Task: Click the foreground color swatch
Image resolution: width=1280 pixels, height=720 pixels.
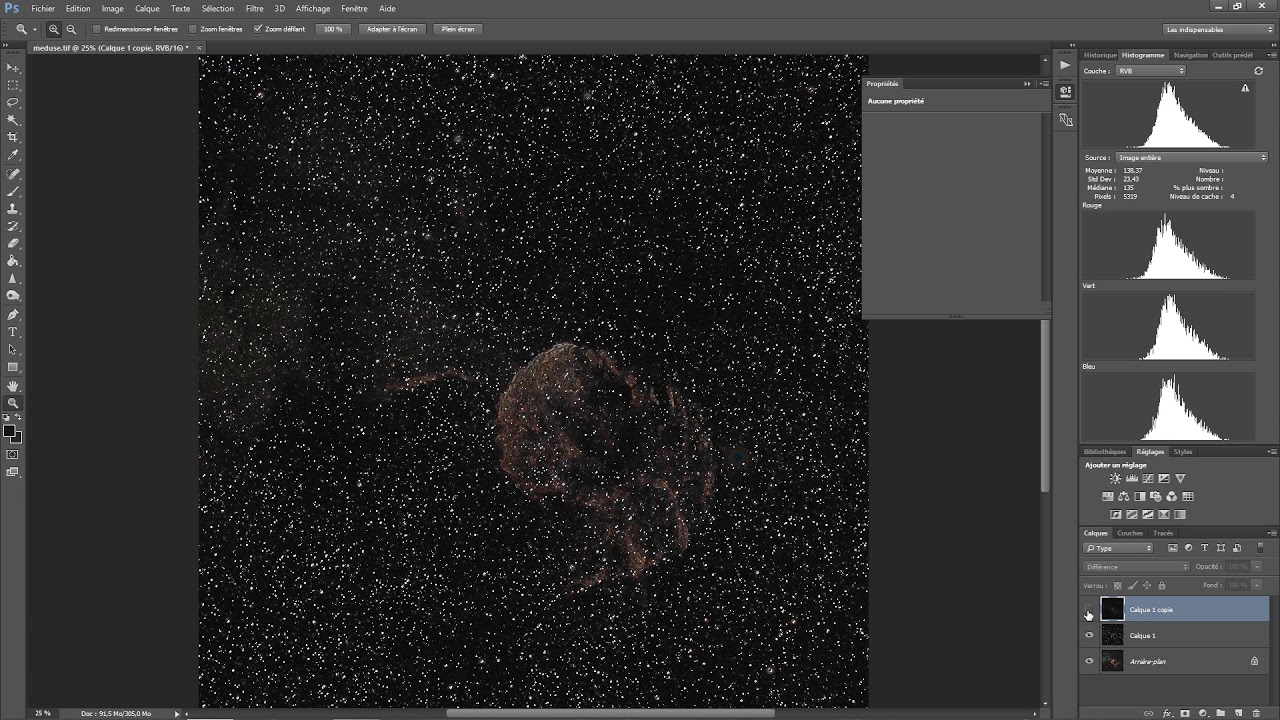Action: (x=9, y=431)
